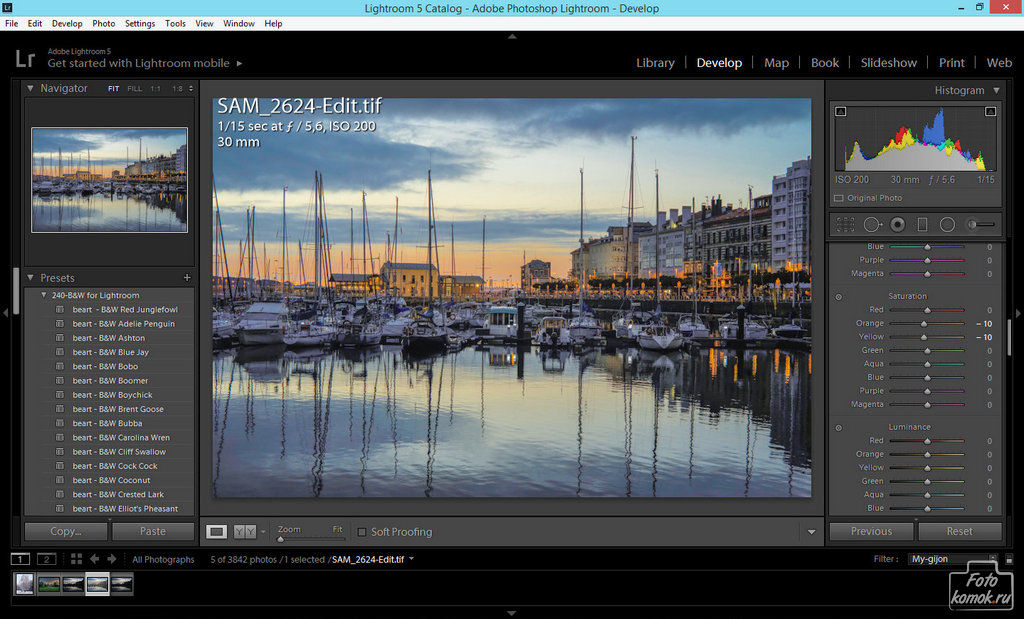This screenshot has height=619, width=1024.
Task: Switch to the Library module
Action: (x=655, y=63)
